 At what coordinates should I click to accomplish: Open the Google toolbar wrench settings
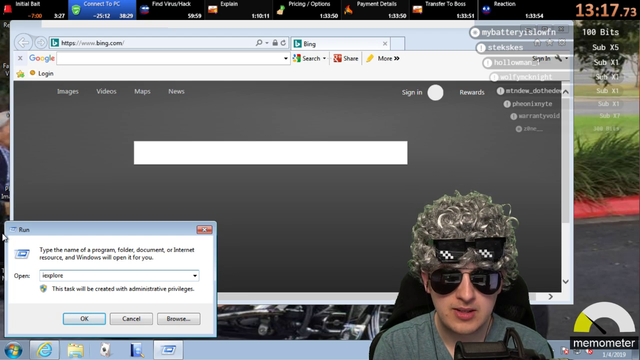(558, 58)
